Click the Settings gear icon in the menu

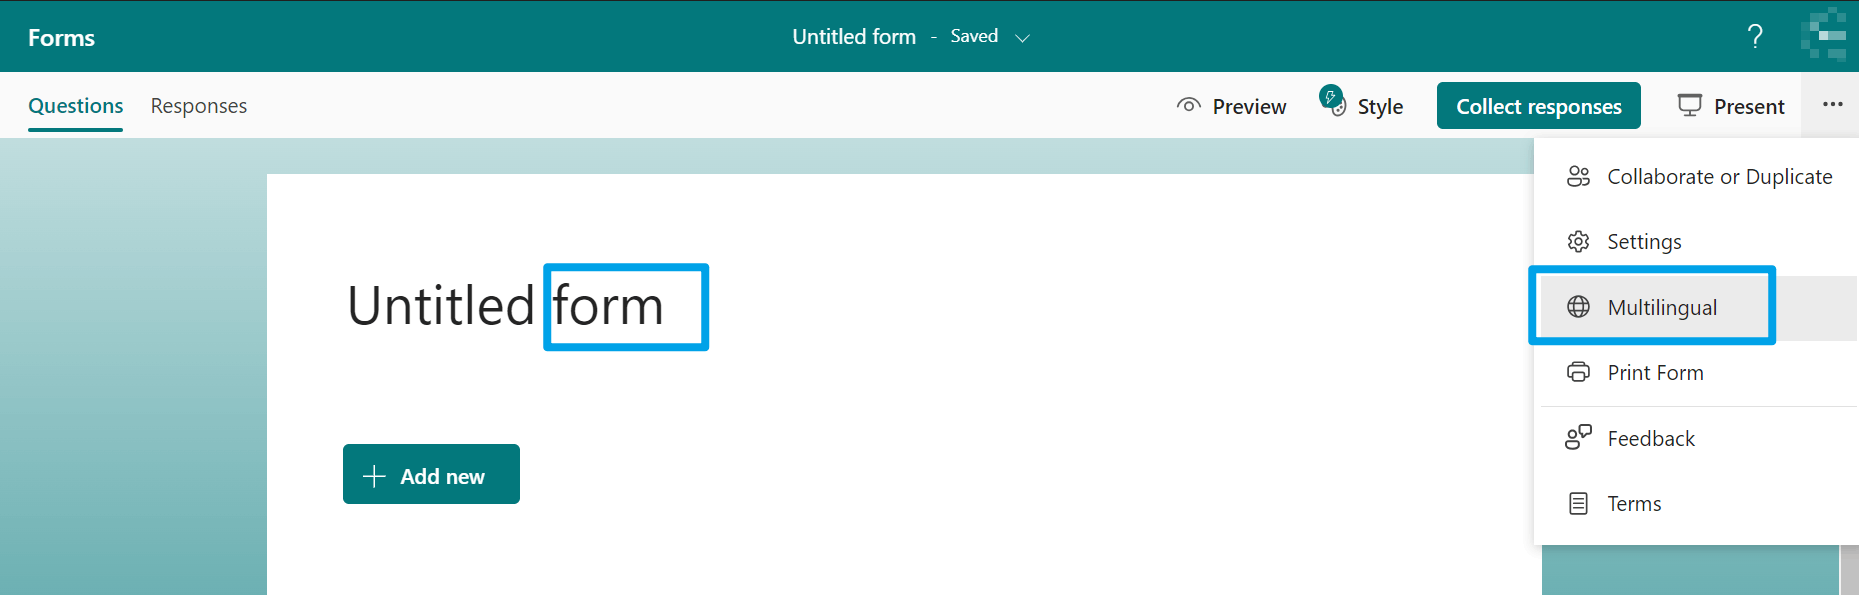[1578, 241]
